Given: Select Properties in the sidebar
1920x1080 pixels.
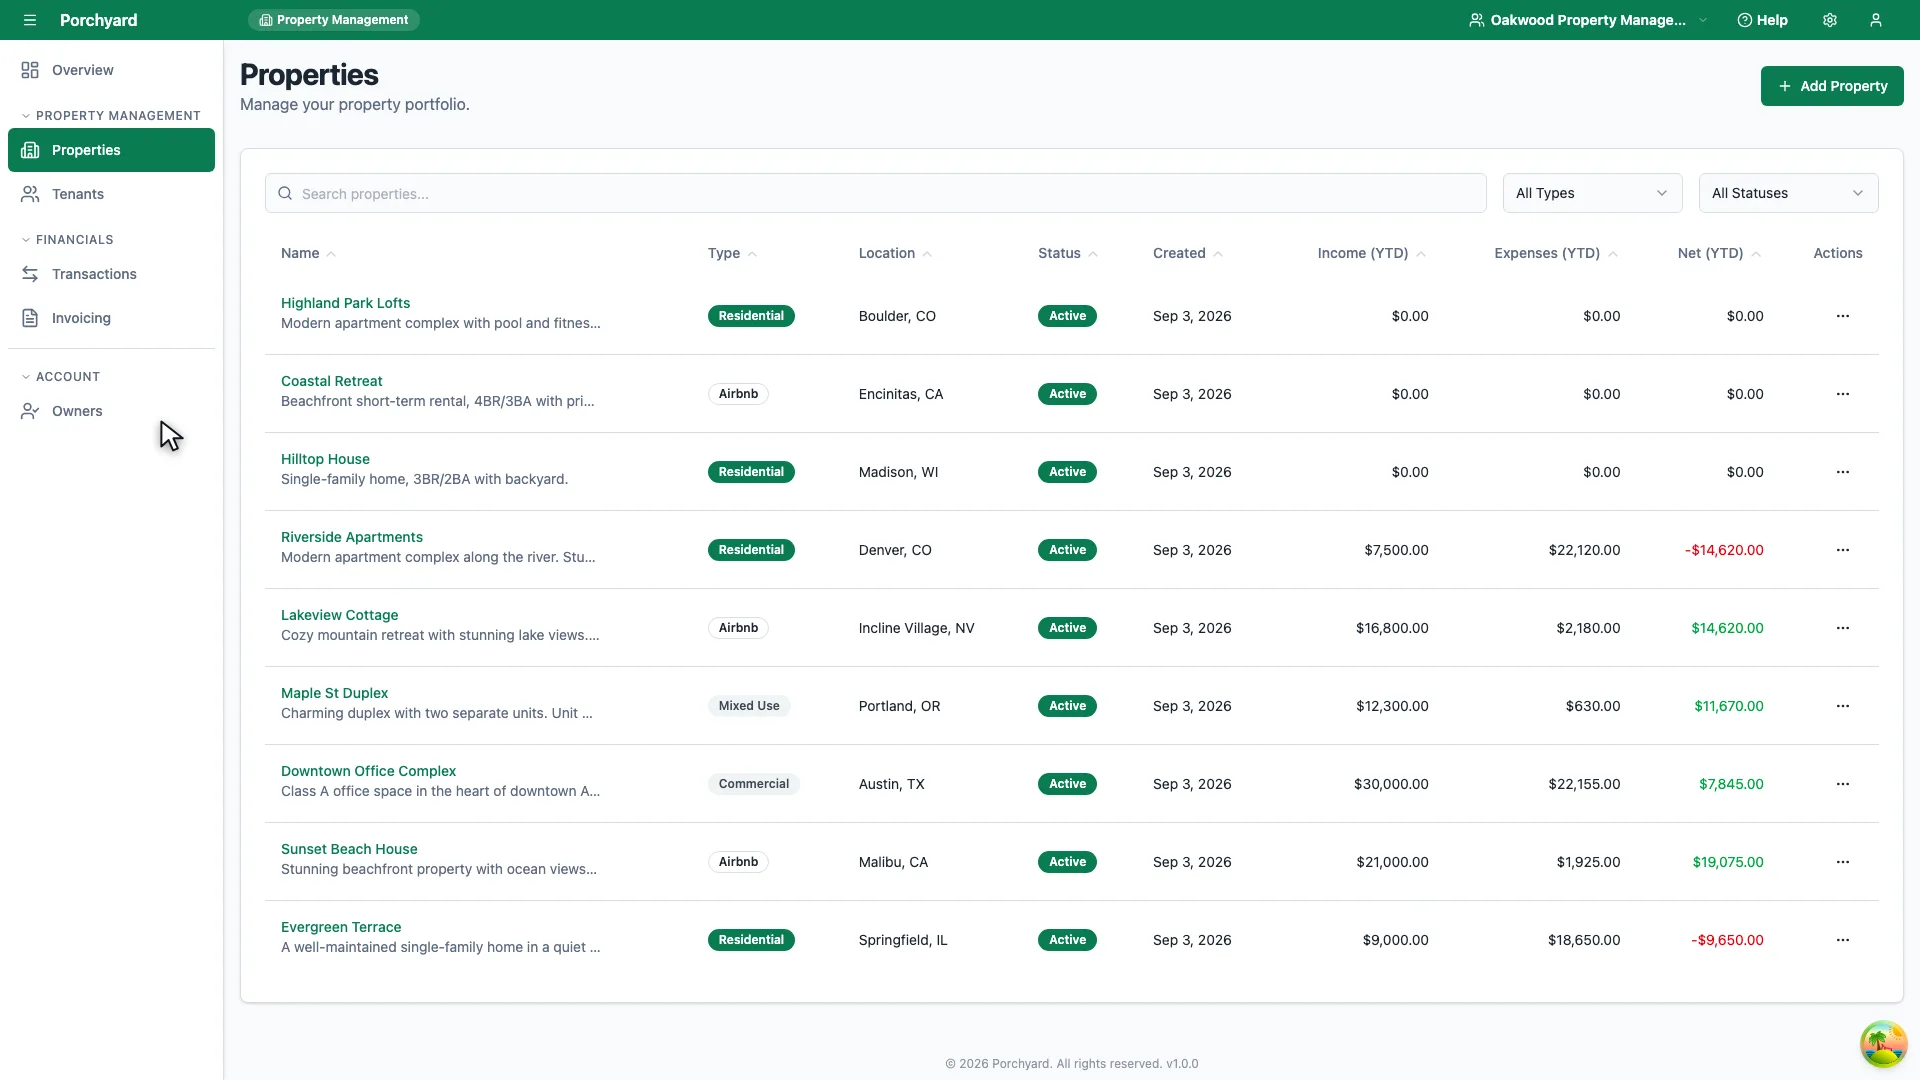Looking at the screenshot, I should pyautogui.click(x=111, y=150).
